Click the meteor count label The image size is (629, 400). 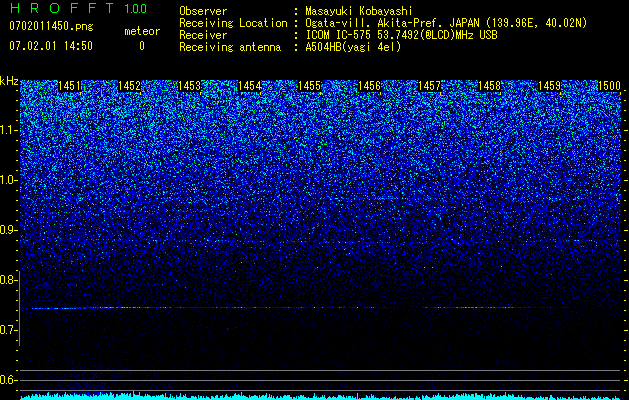(x=142, y=31)
